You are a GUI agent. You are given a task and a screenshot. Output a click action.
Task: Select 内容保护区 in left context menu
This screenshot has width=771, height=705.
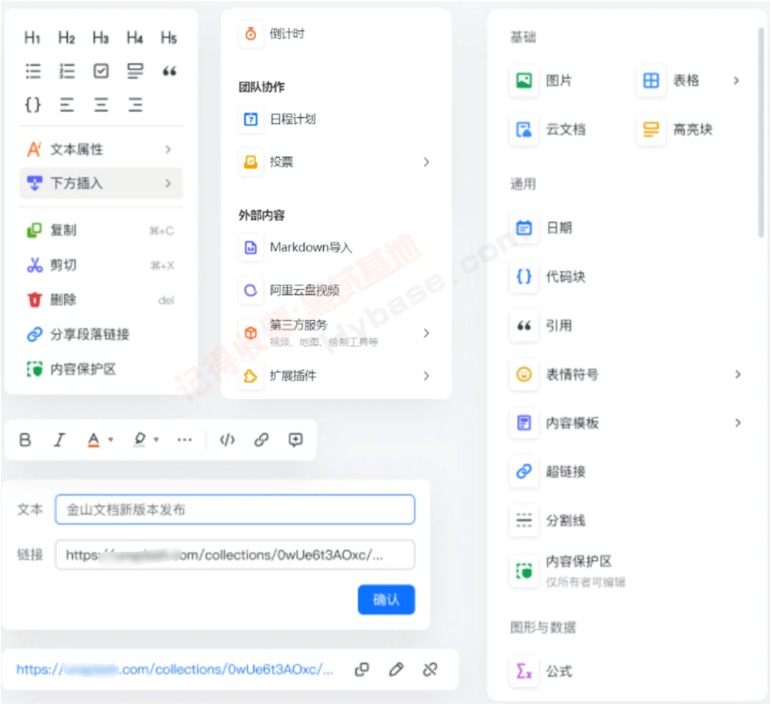(101, 369)
